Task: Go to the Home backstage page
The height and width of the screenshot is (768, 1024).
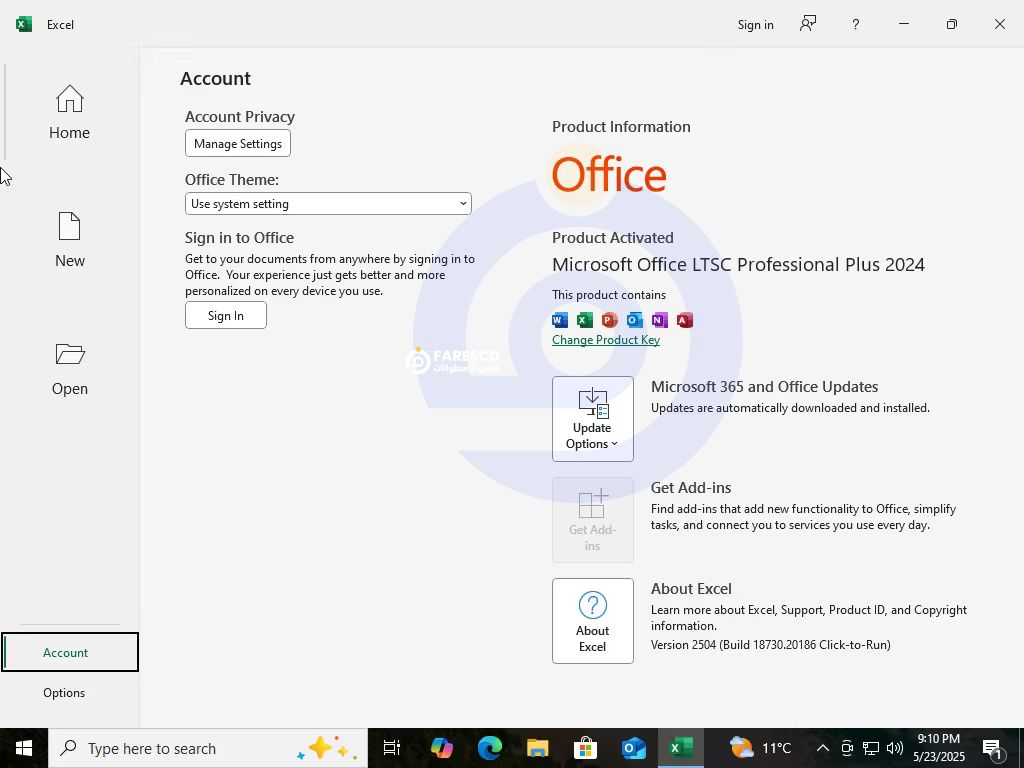Action: (x=69, y=112)
